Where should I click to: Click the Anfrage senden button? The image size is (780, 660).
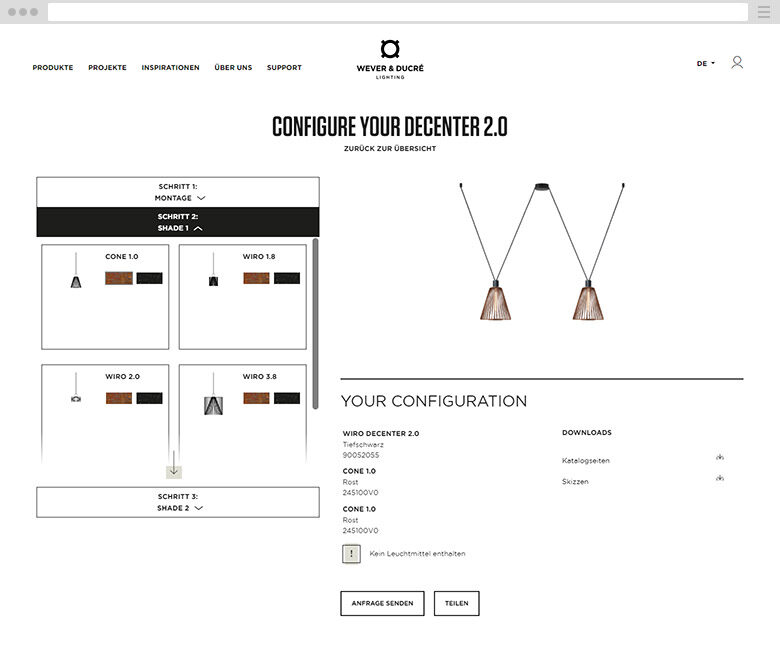tap(382, 603)
